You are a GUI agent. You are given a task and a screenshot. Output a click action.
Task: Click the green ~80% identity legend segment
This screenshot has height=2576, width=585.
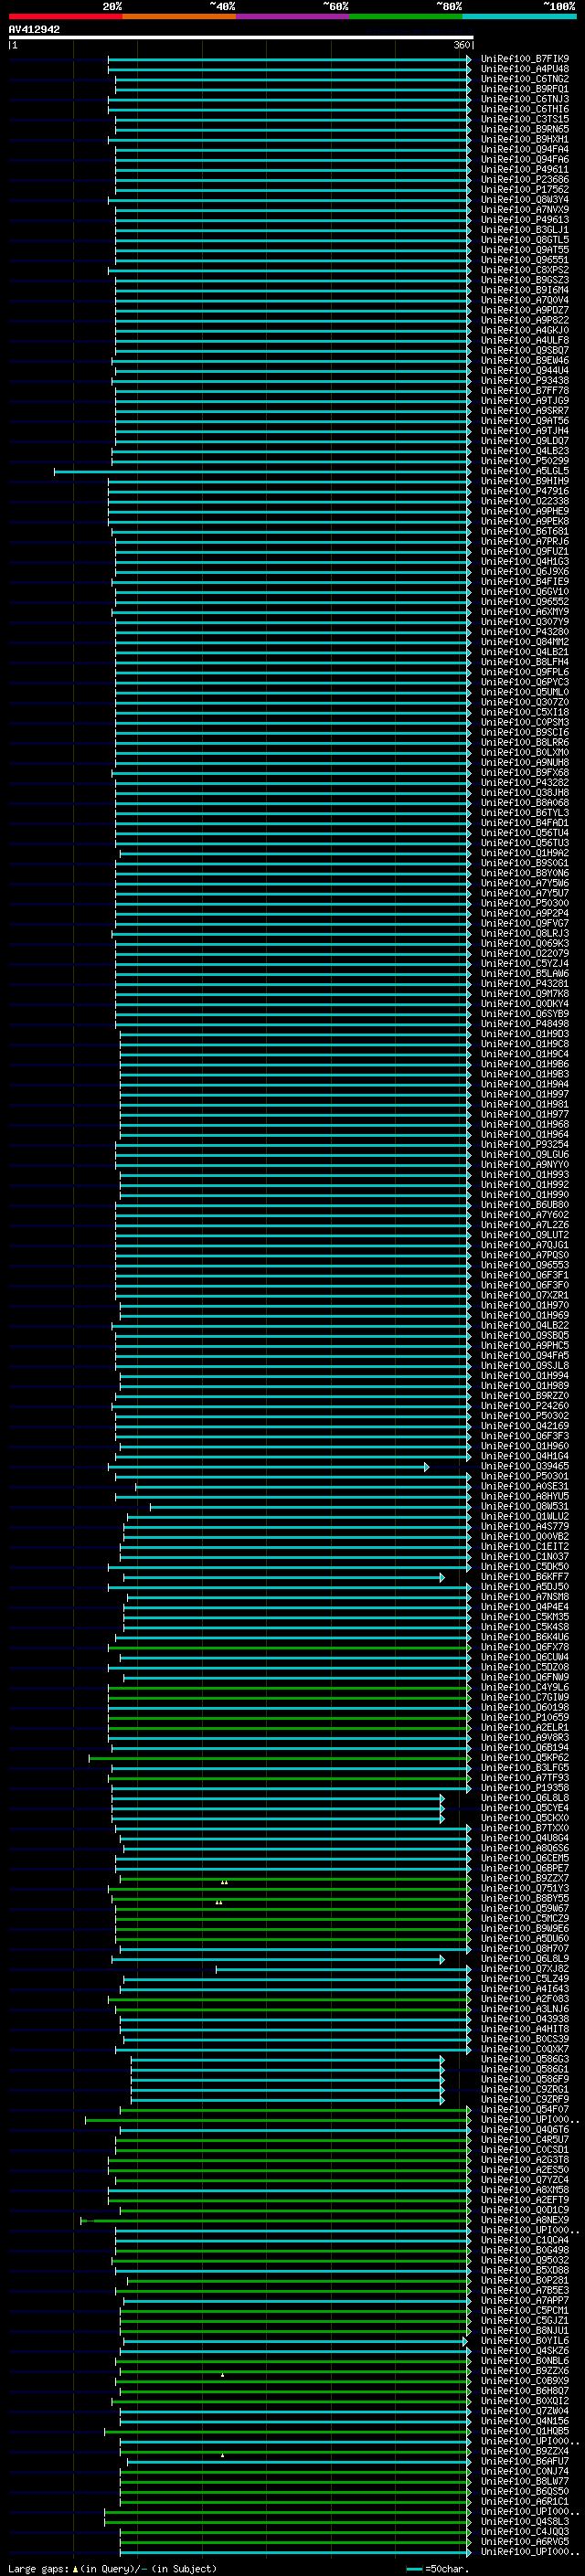pos(406,16)
